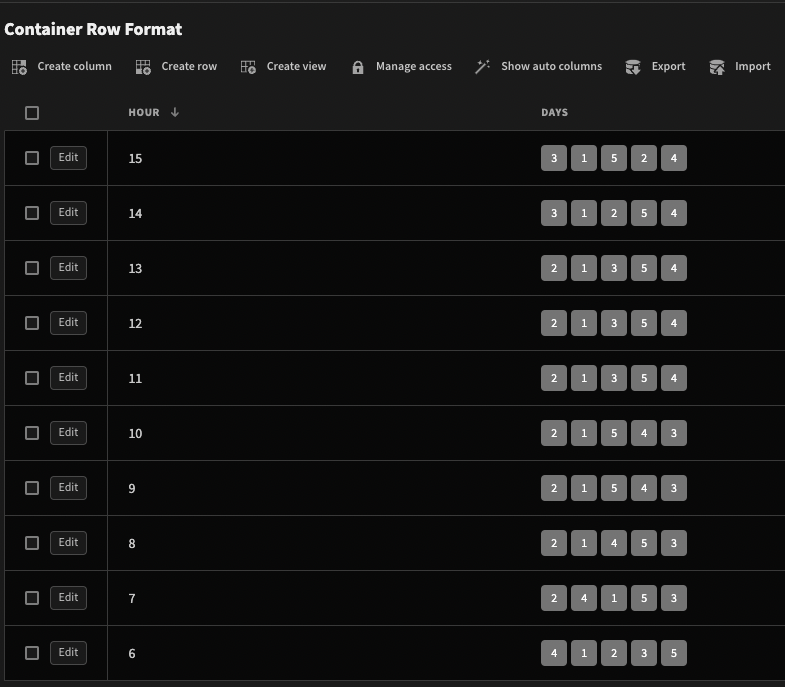
Task: Click day chip 5 in hour 15 row
Action: [614, 158]
